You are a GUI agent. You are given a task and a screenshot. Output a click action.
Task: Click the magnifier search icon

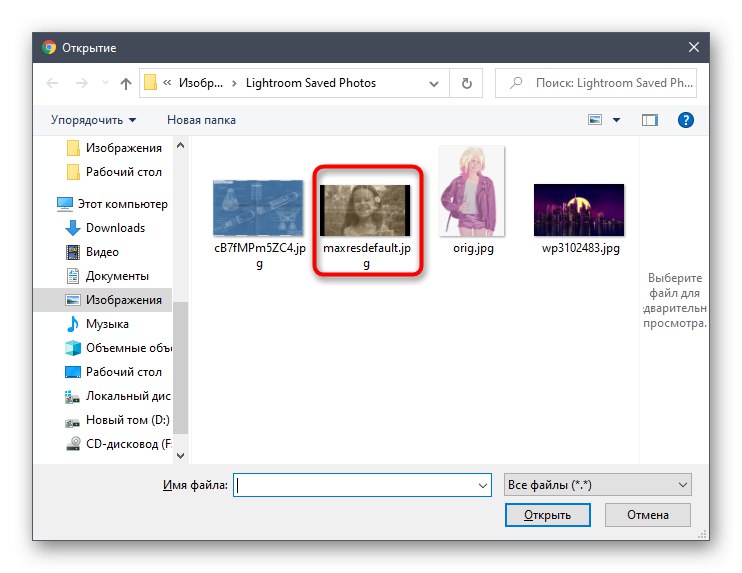516,83
